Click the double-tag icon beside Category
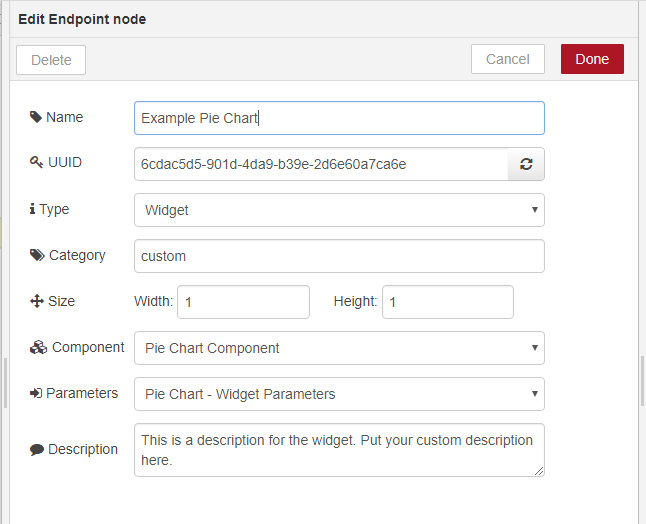 [x=37, y=255]
